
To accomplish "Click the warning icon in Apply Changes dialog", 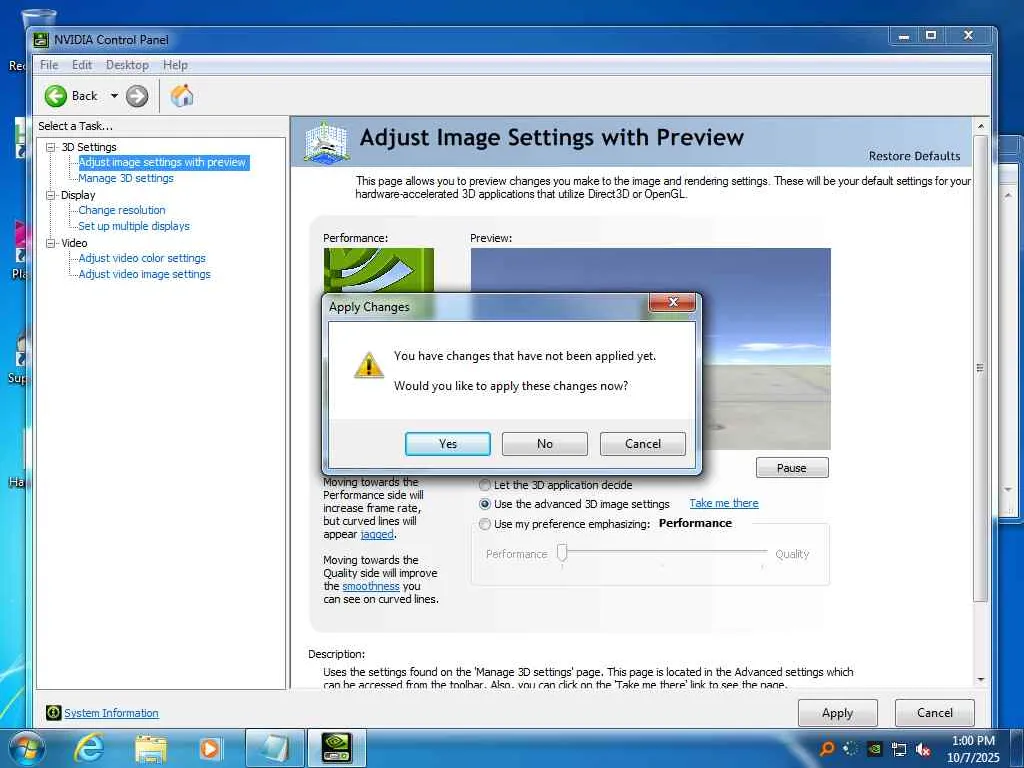I will click(x=368, y=365).
